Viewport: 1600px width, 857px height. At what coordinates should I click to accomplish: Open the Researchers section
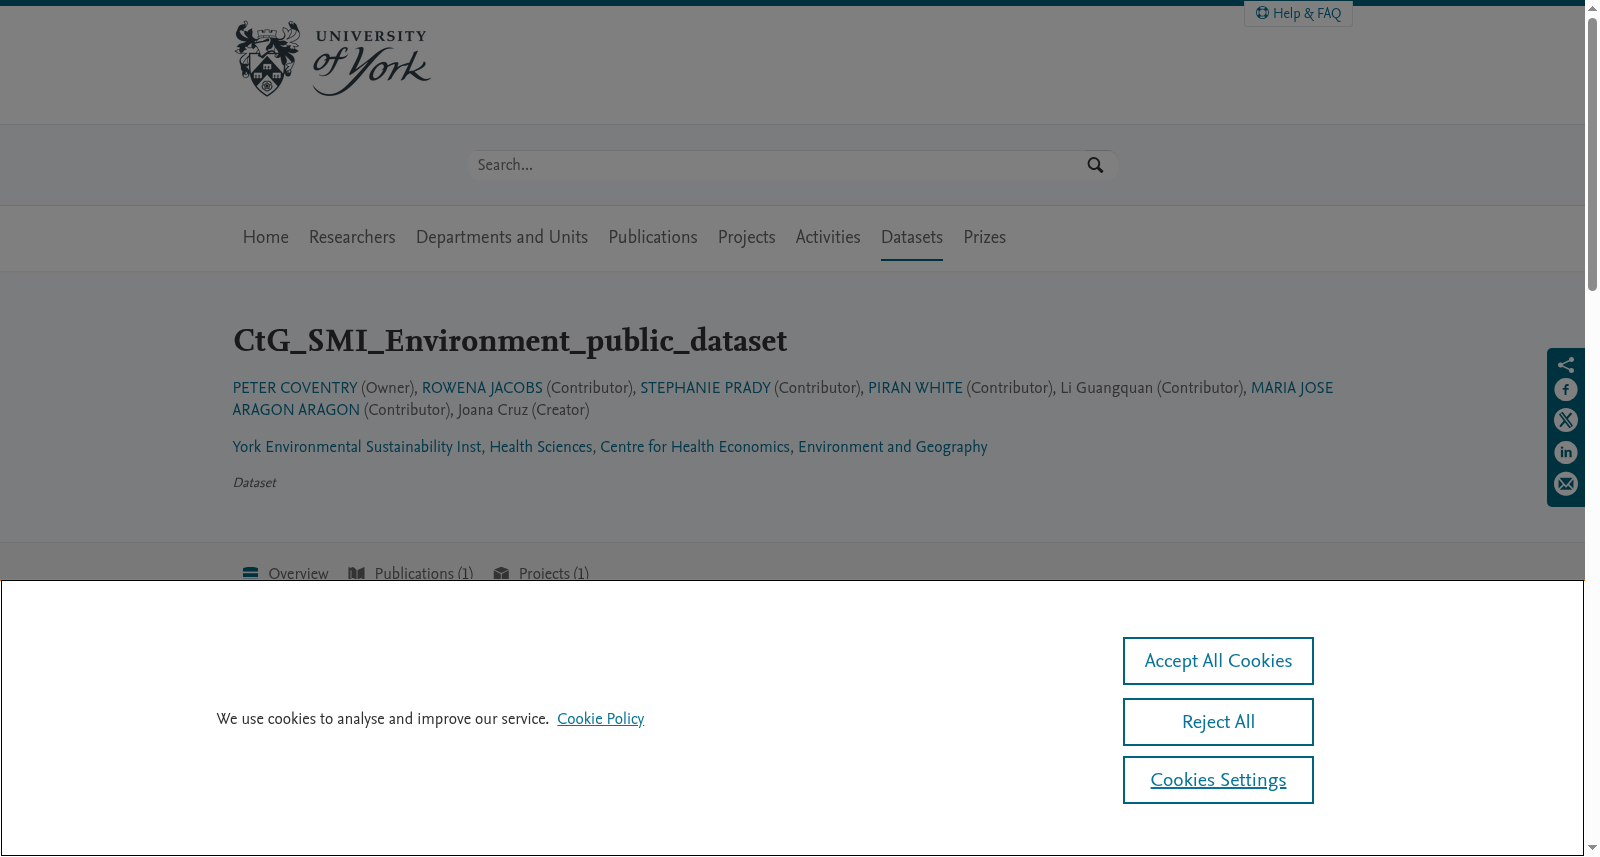352,237
